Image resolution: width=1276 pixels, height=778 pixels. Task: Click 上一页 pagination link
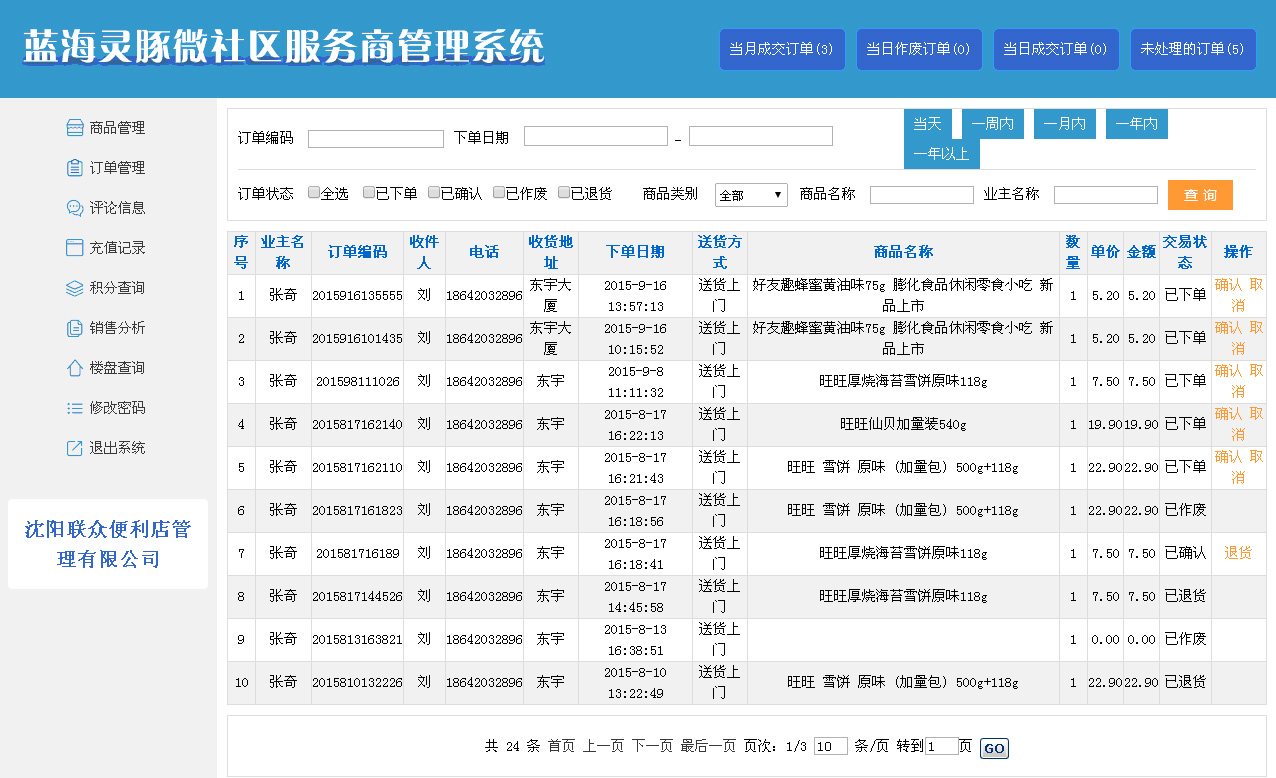(603, 746)
